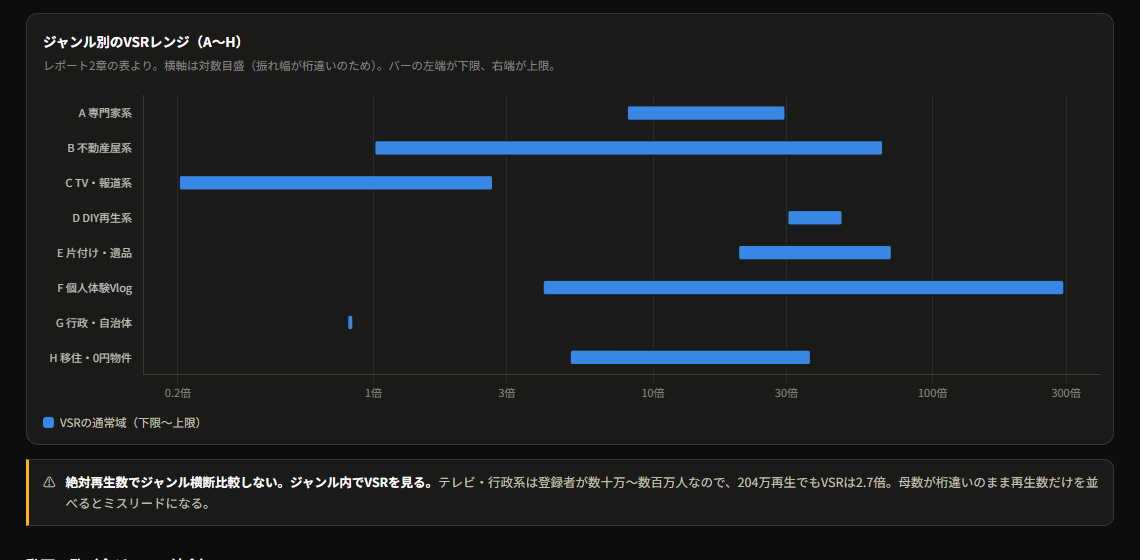1140x560 pixels.
Task: Click the H 移住・0円物件 axis label
Action: pos(91,357)
